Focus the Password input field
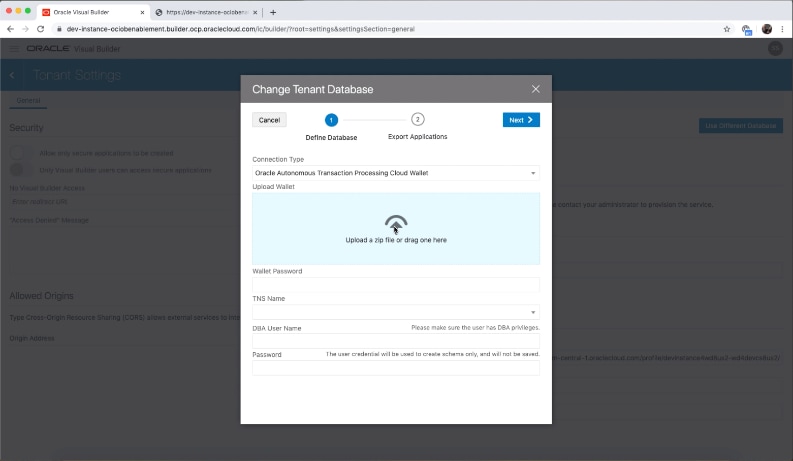This screenshot has height=461, width=793. (395, 367)
